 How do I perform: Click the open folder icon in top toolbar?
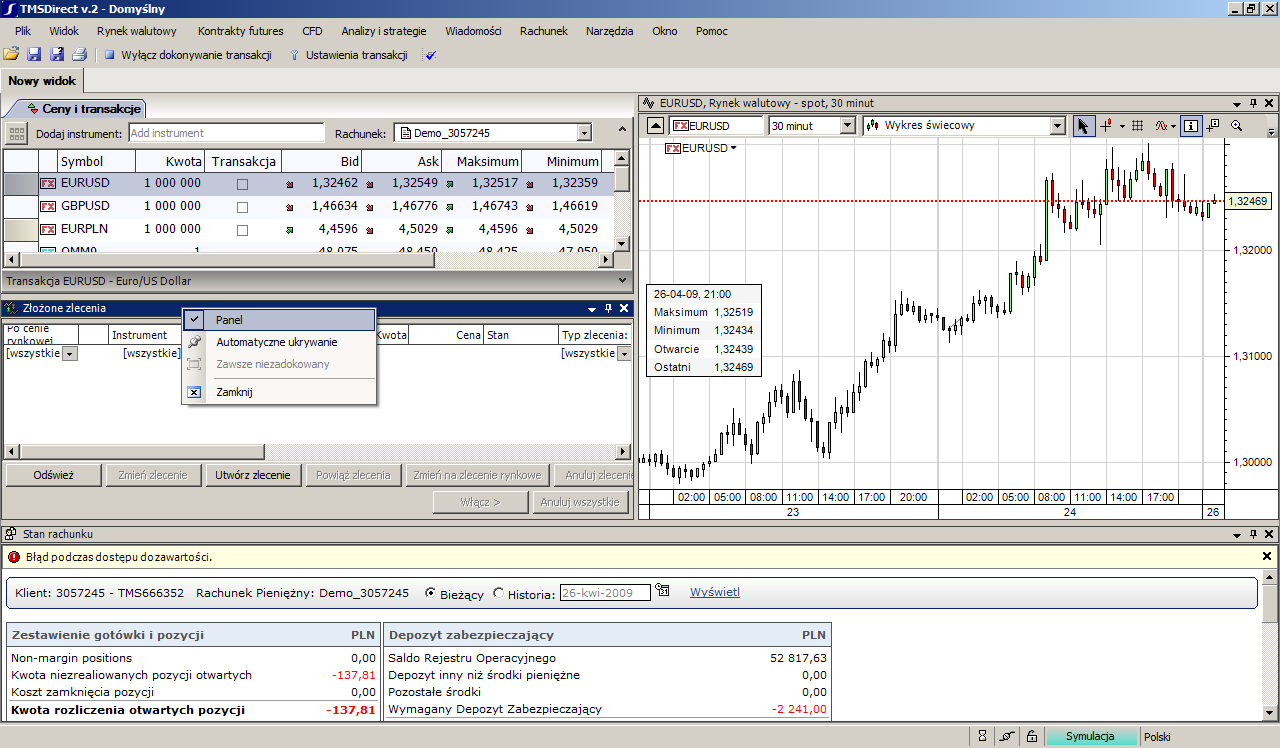tap(11, 55)
